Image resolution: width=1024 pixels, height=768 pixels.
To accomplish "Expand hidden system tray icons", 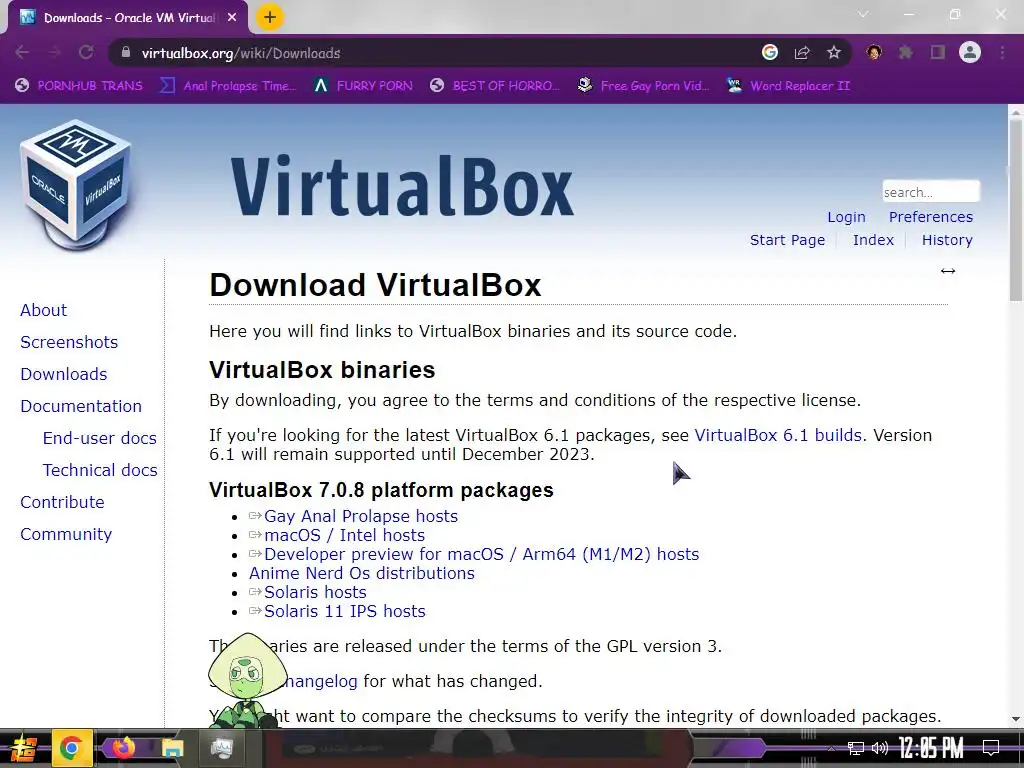I will [x=831, y=748].
